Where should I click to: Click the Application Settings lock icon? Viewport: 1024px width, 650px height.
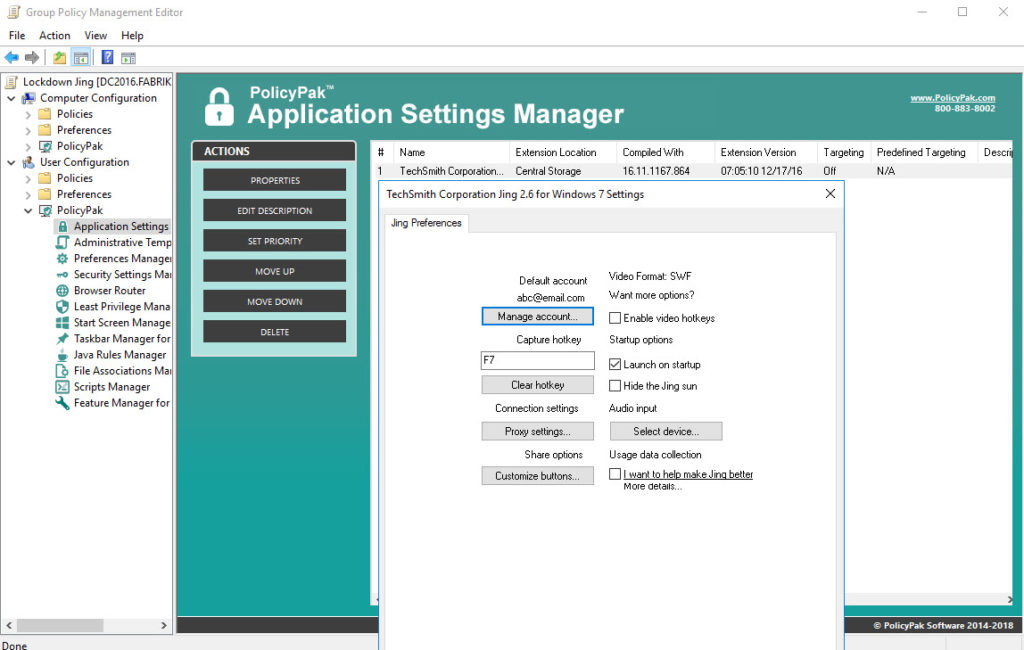click(63, 227)
